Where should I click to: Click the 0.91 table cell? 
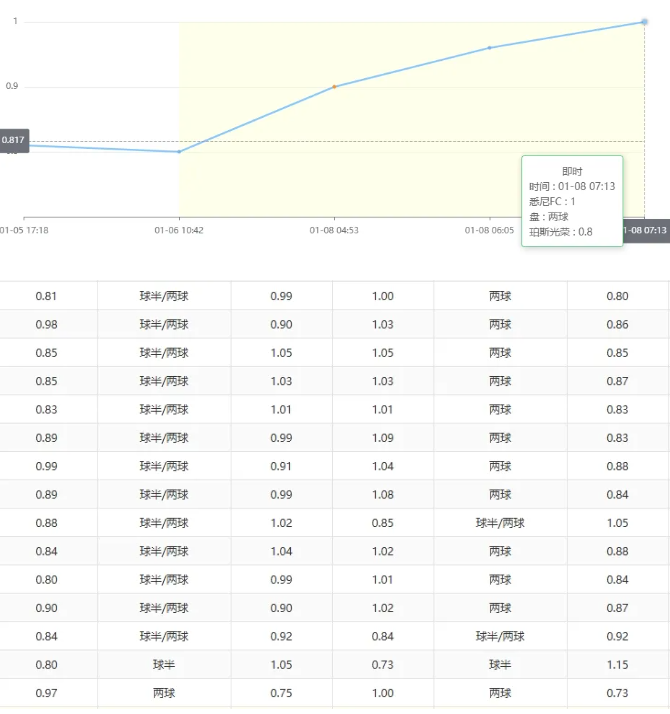[x=282, y=466]
